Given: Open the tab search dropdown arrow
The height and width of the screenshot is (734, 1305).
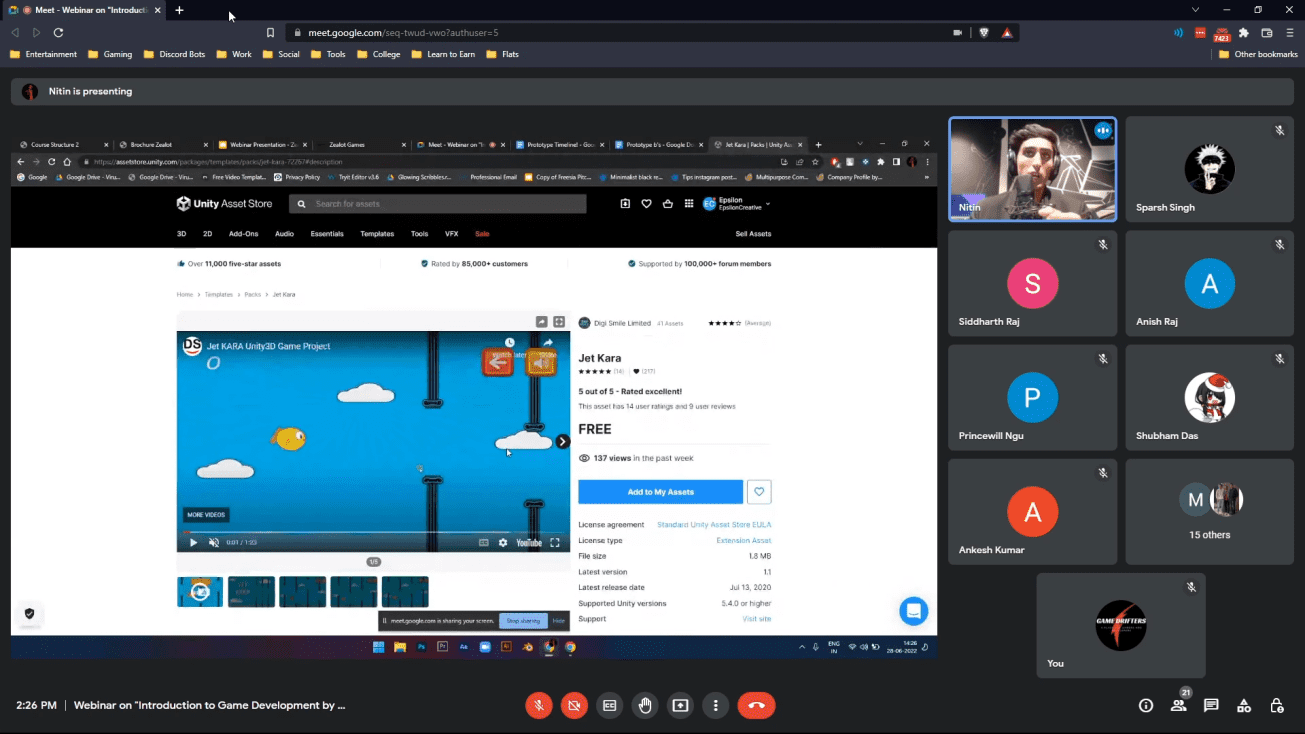Looking at the screenshot, I should (x=1196, y=10).
